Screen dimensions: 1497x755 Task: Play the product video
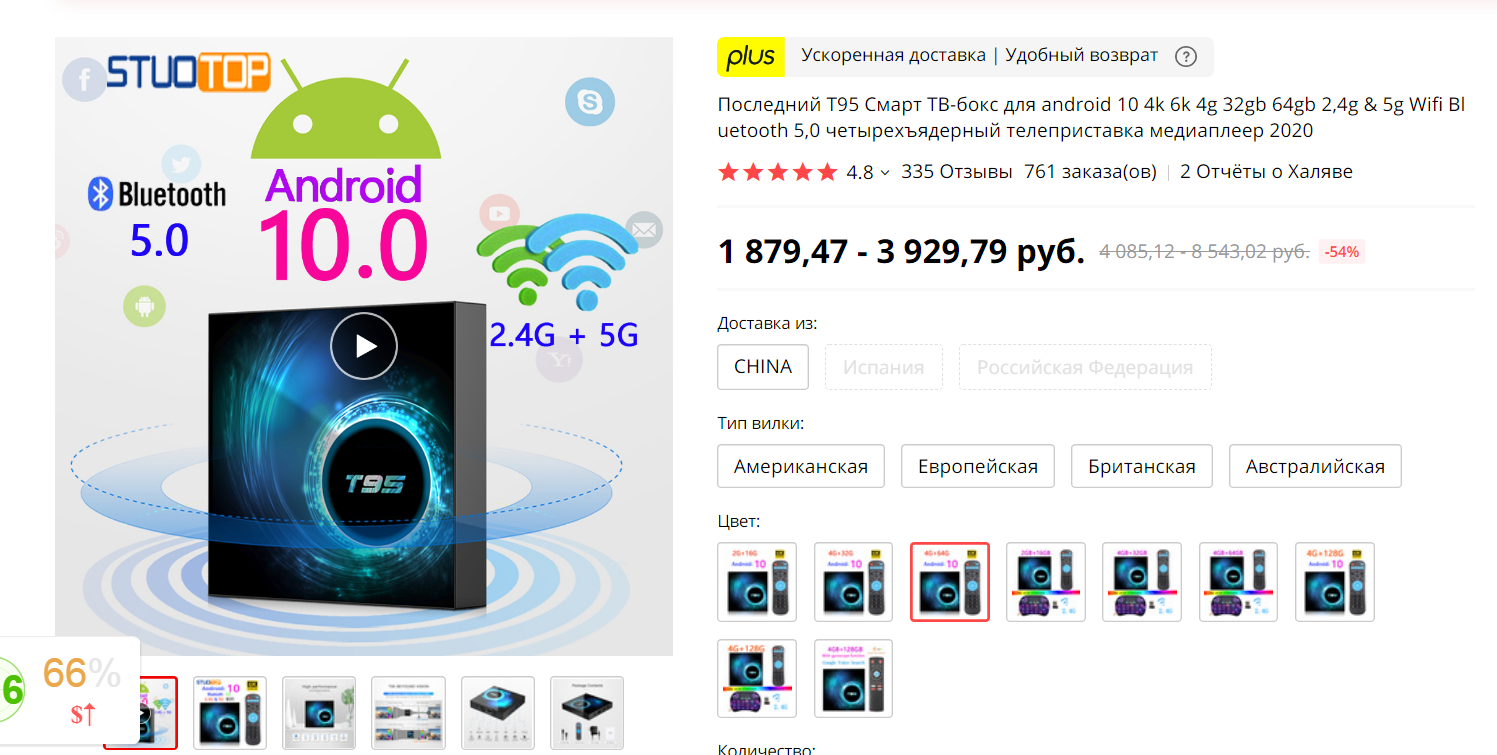[x=364, y=346]
